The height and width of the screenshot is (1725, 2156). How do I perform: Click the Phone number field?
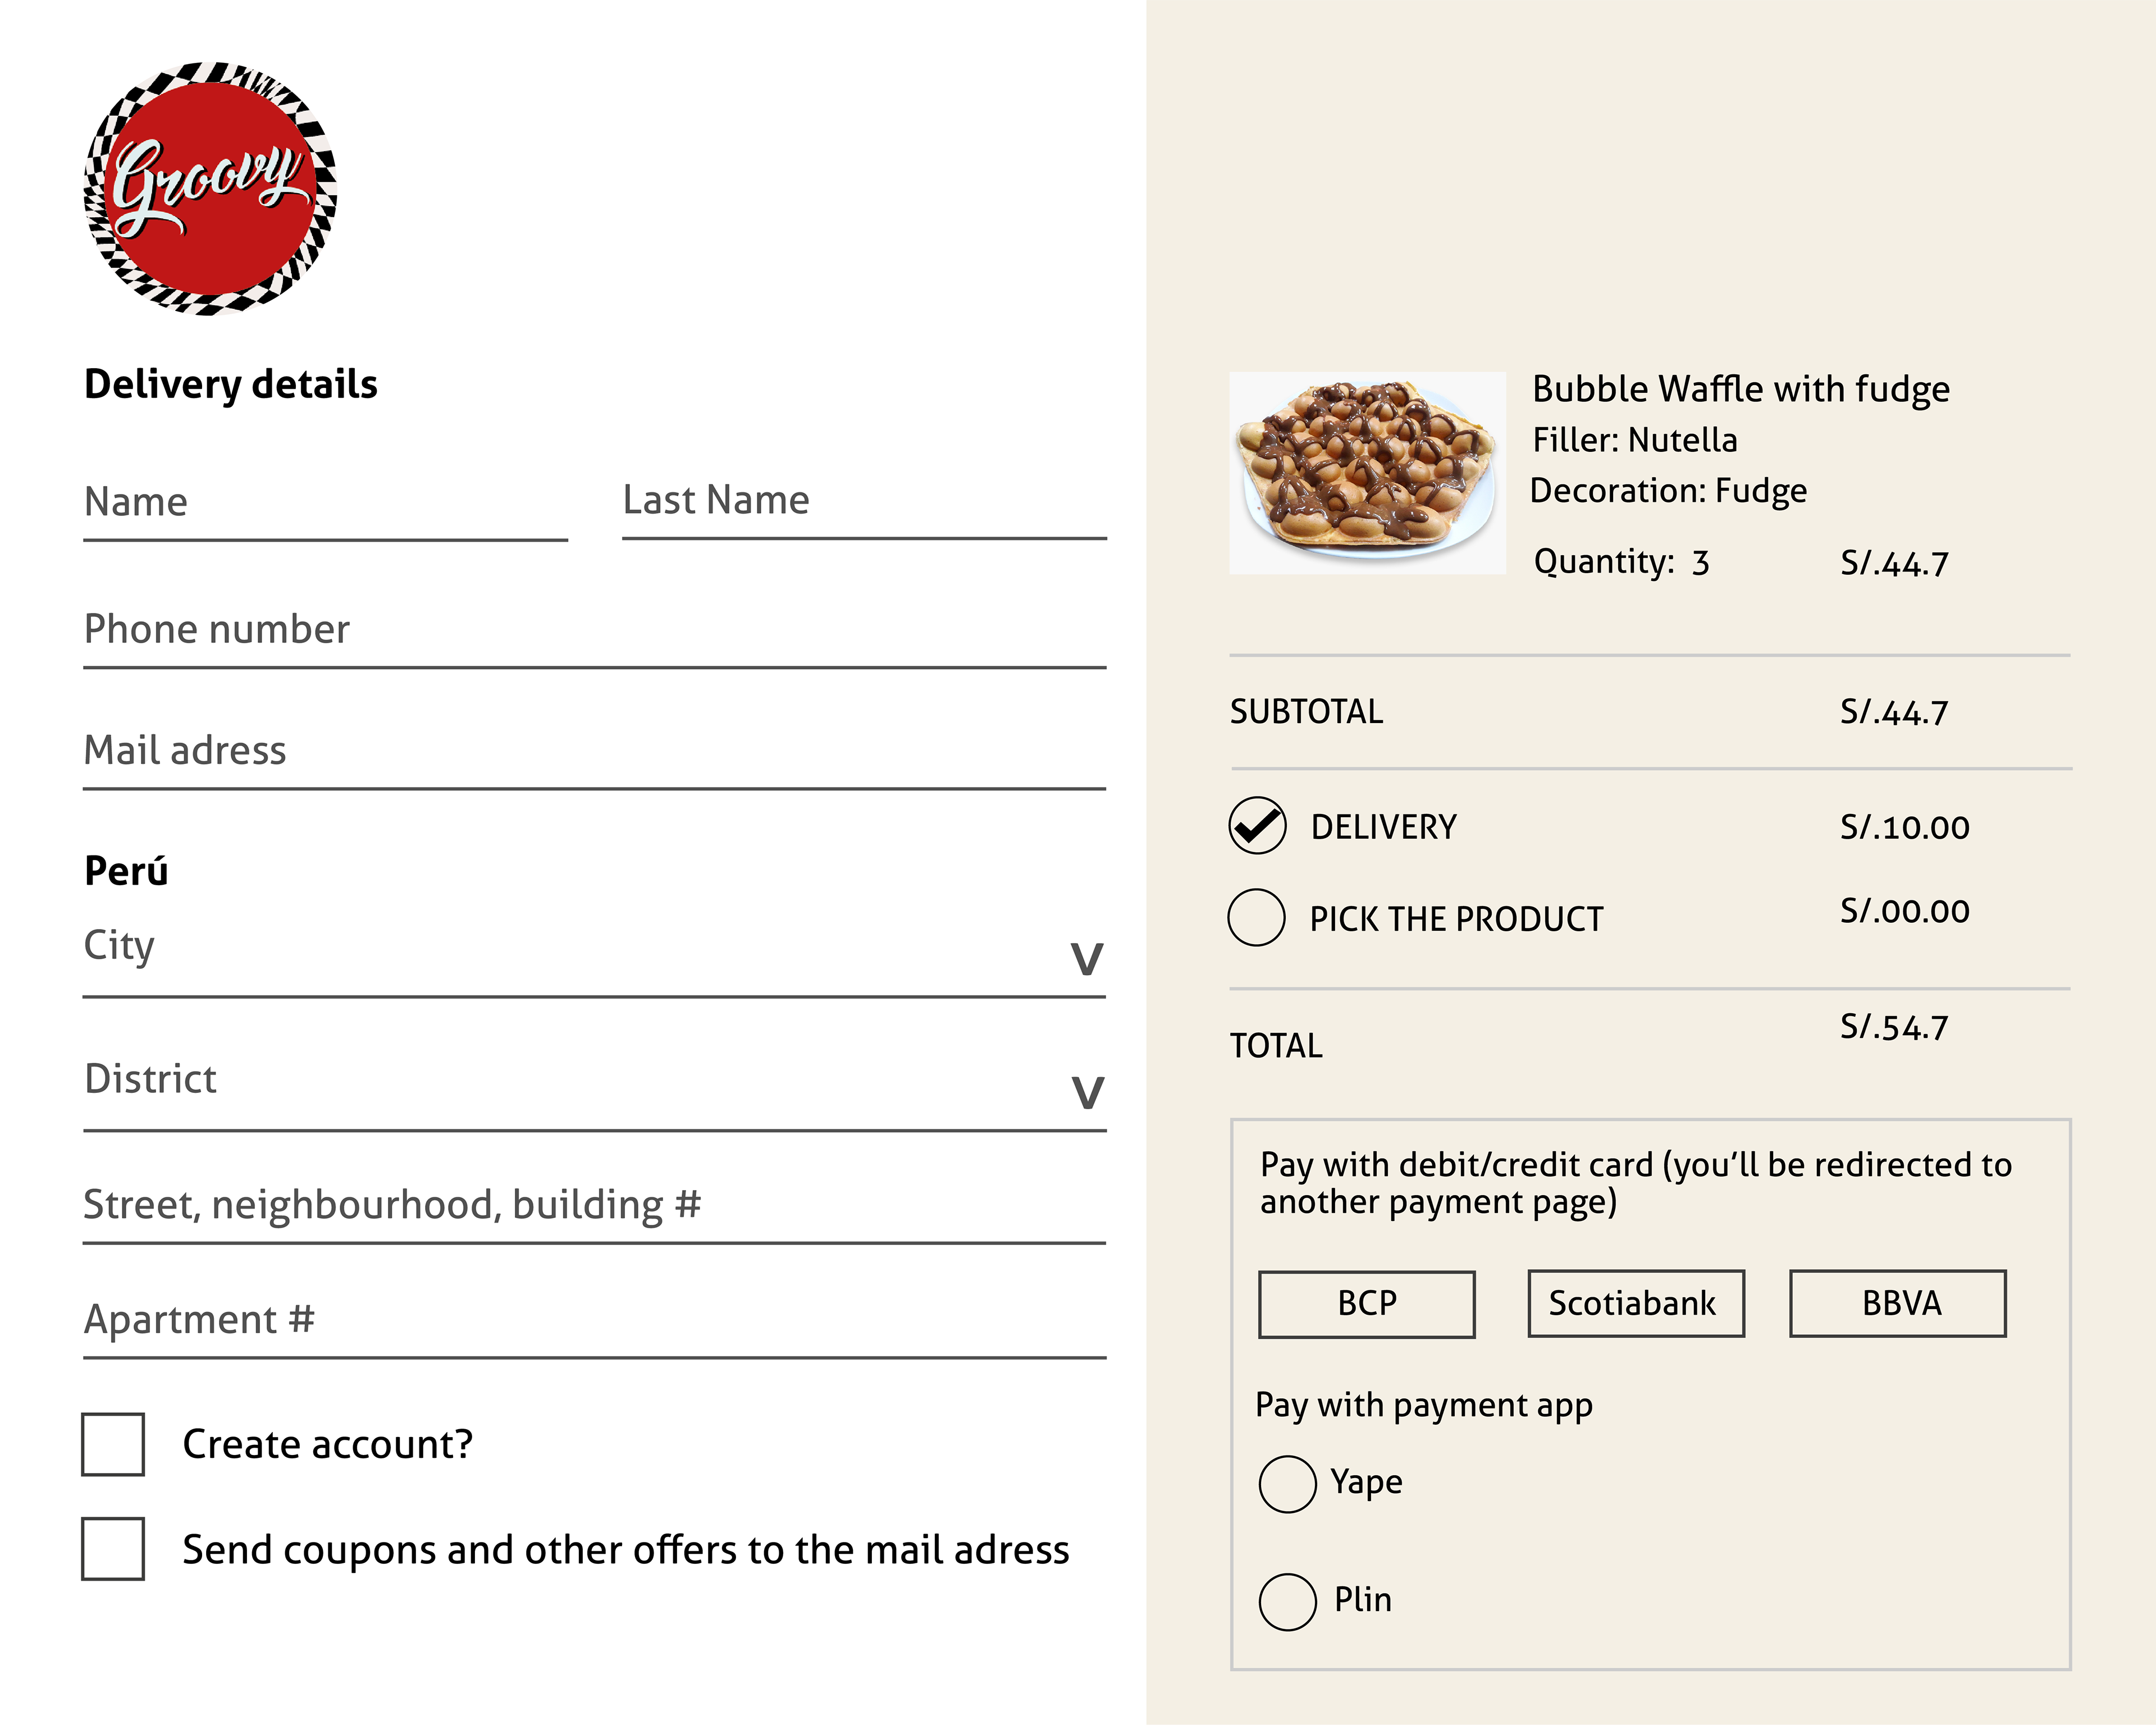594,631
